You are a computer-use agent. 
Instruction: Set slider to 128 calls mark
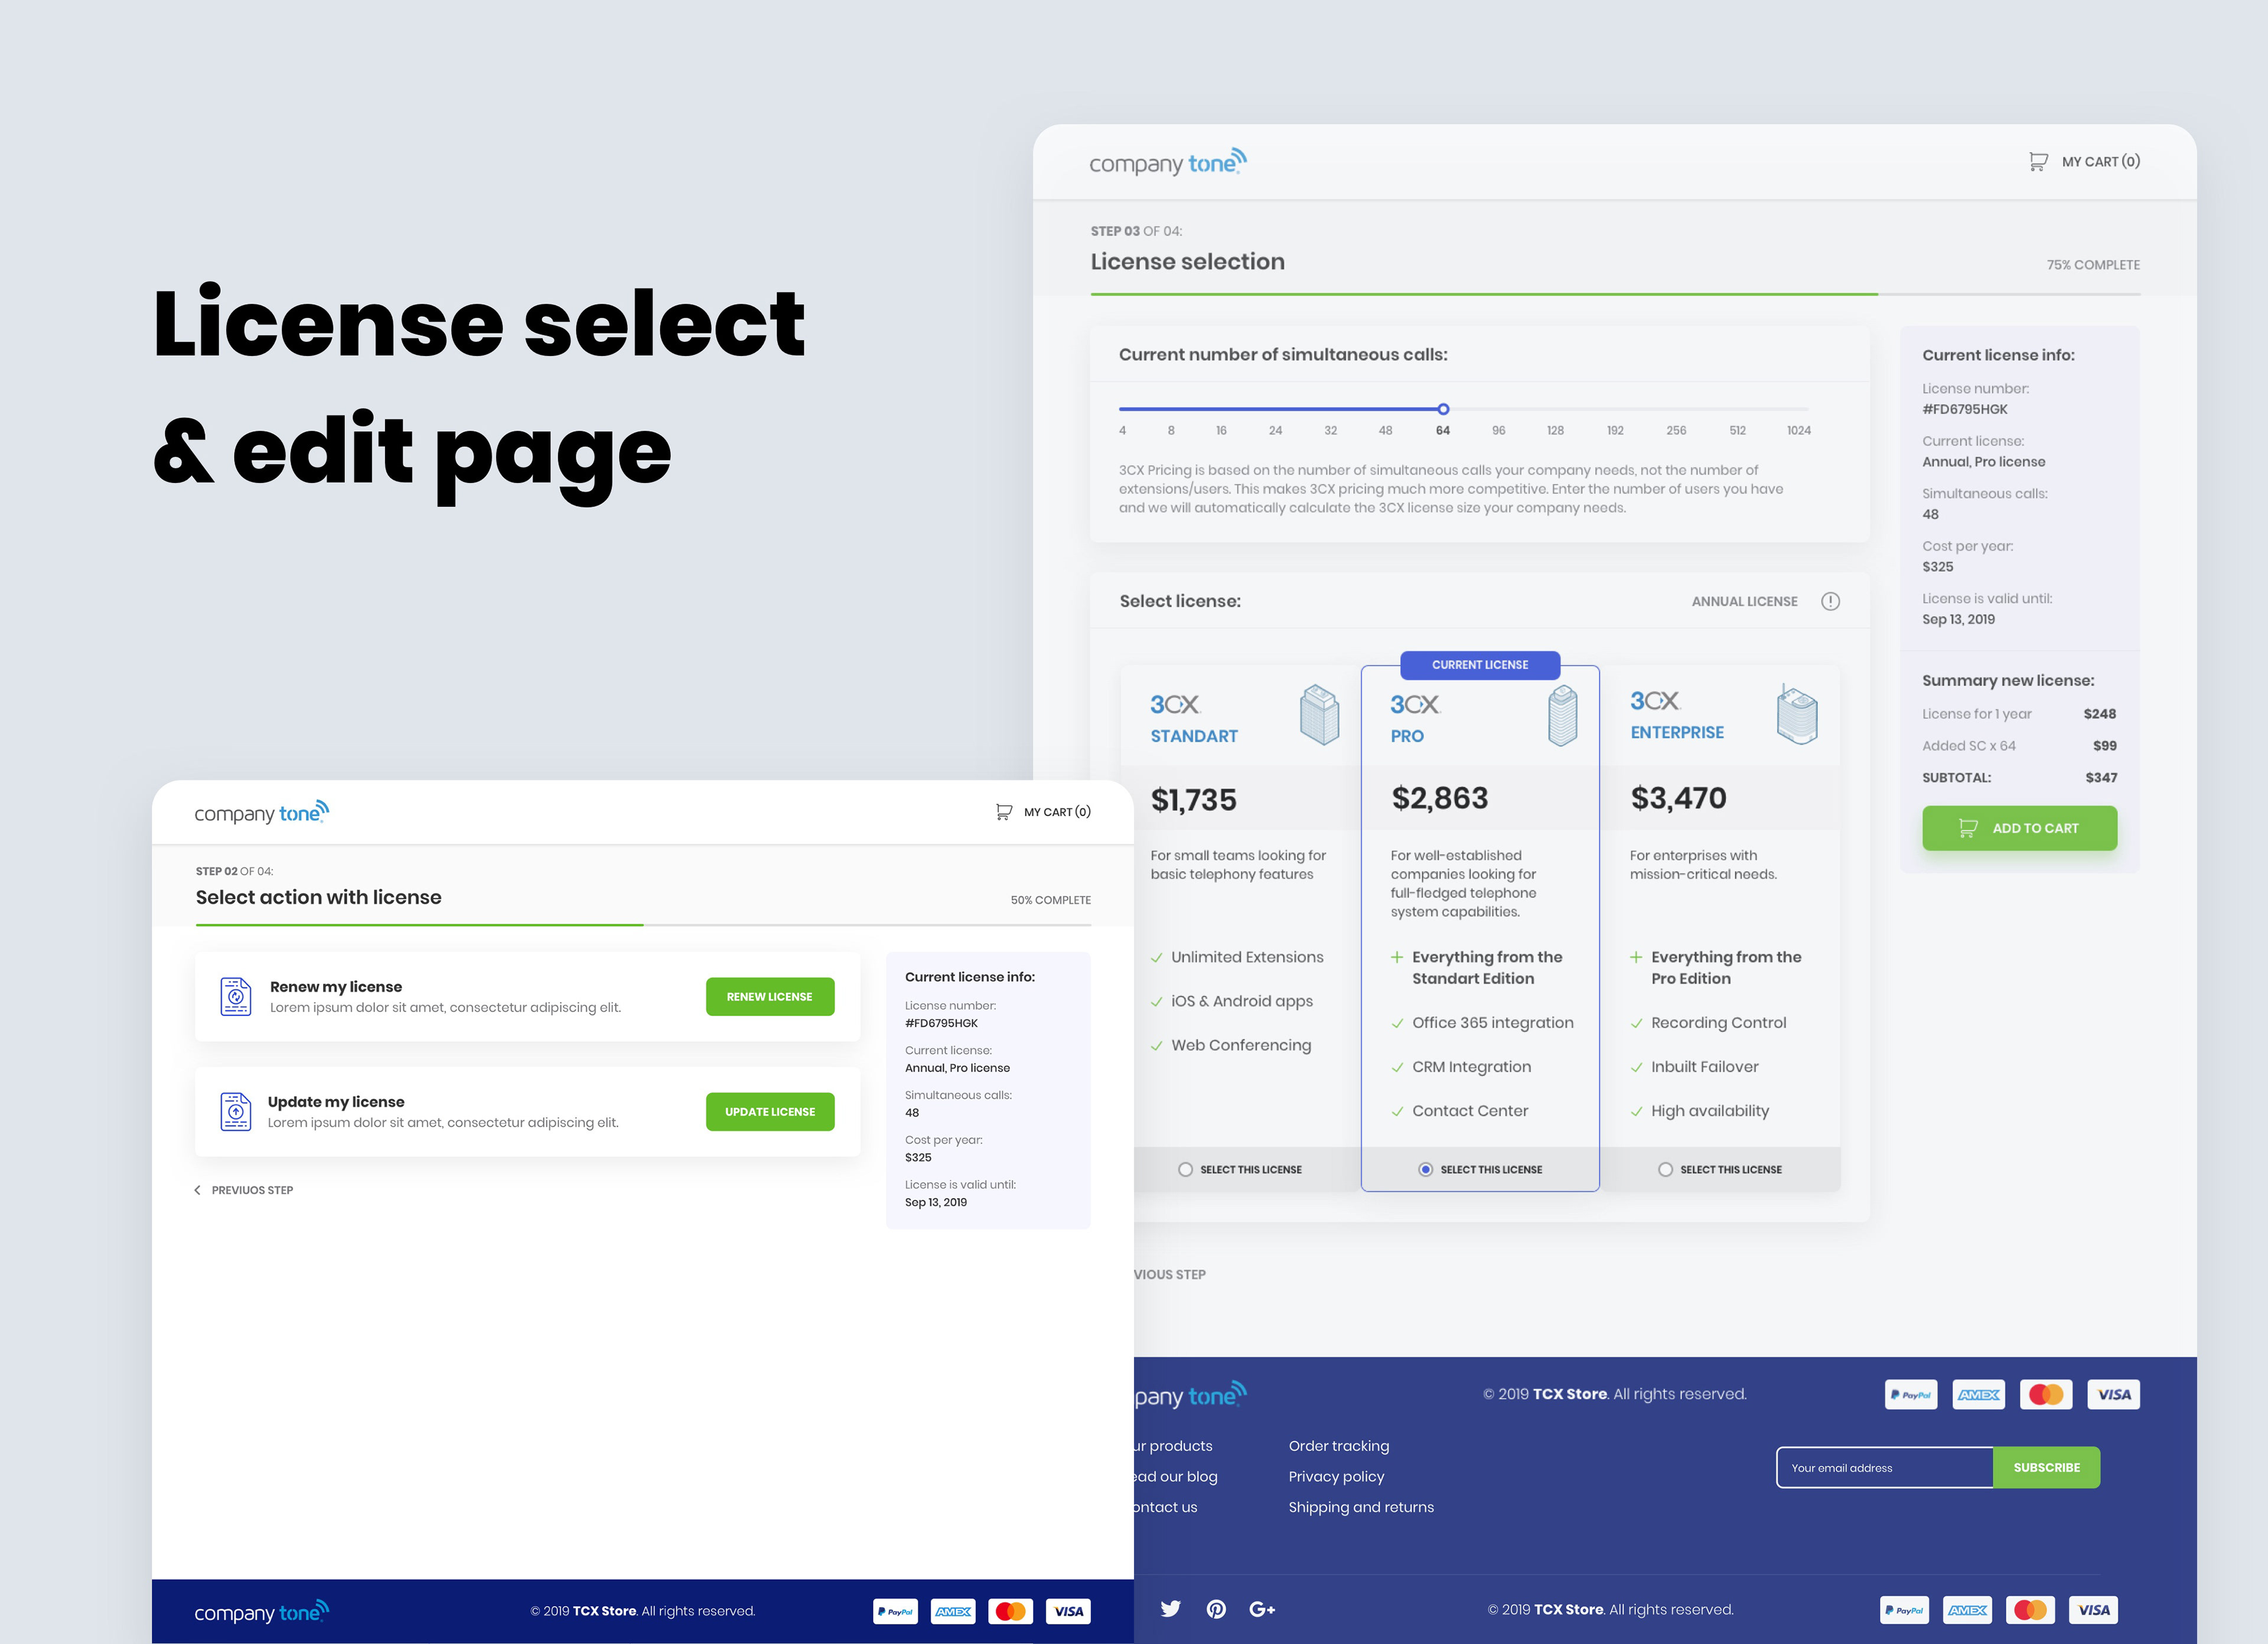tap(1555, 430)
